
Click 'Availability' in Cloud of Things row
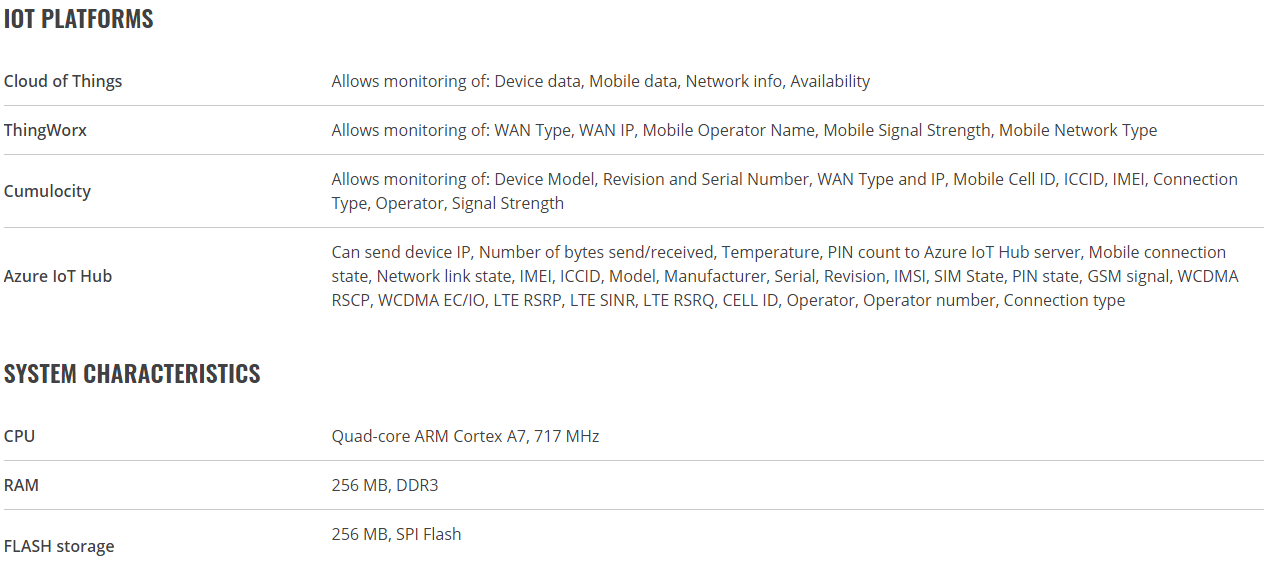830,81
